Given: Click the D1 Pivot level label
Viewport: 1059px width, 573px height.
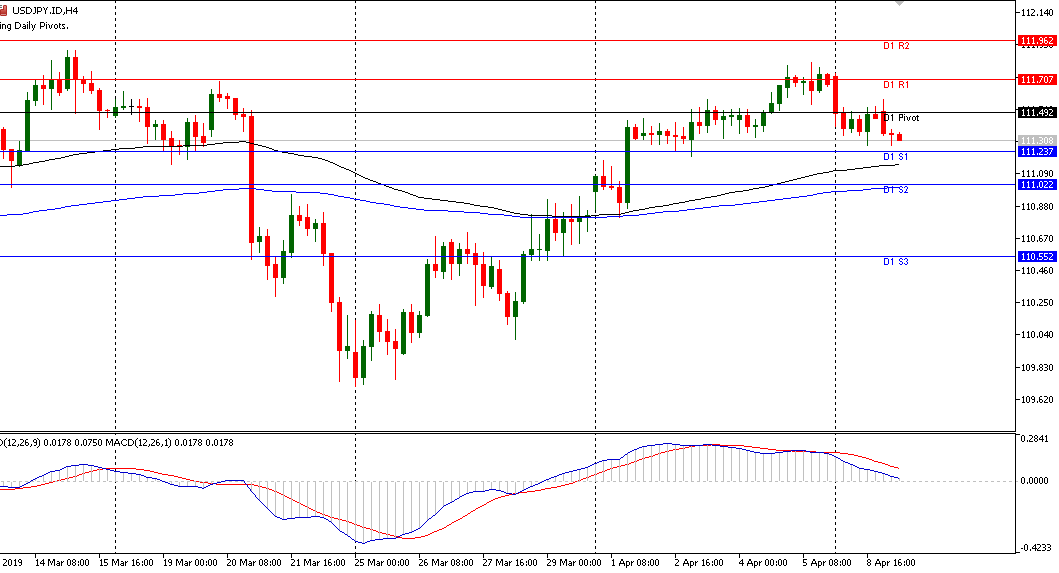Looking at the screenshot, I should point(900,118).
